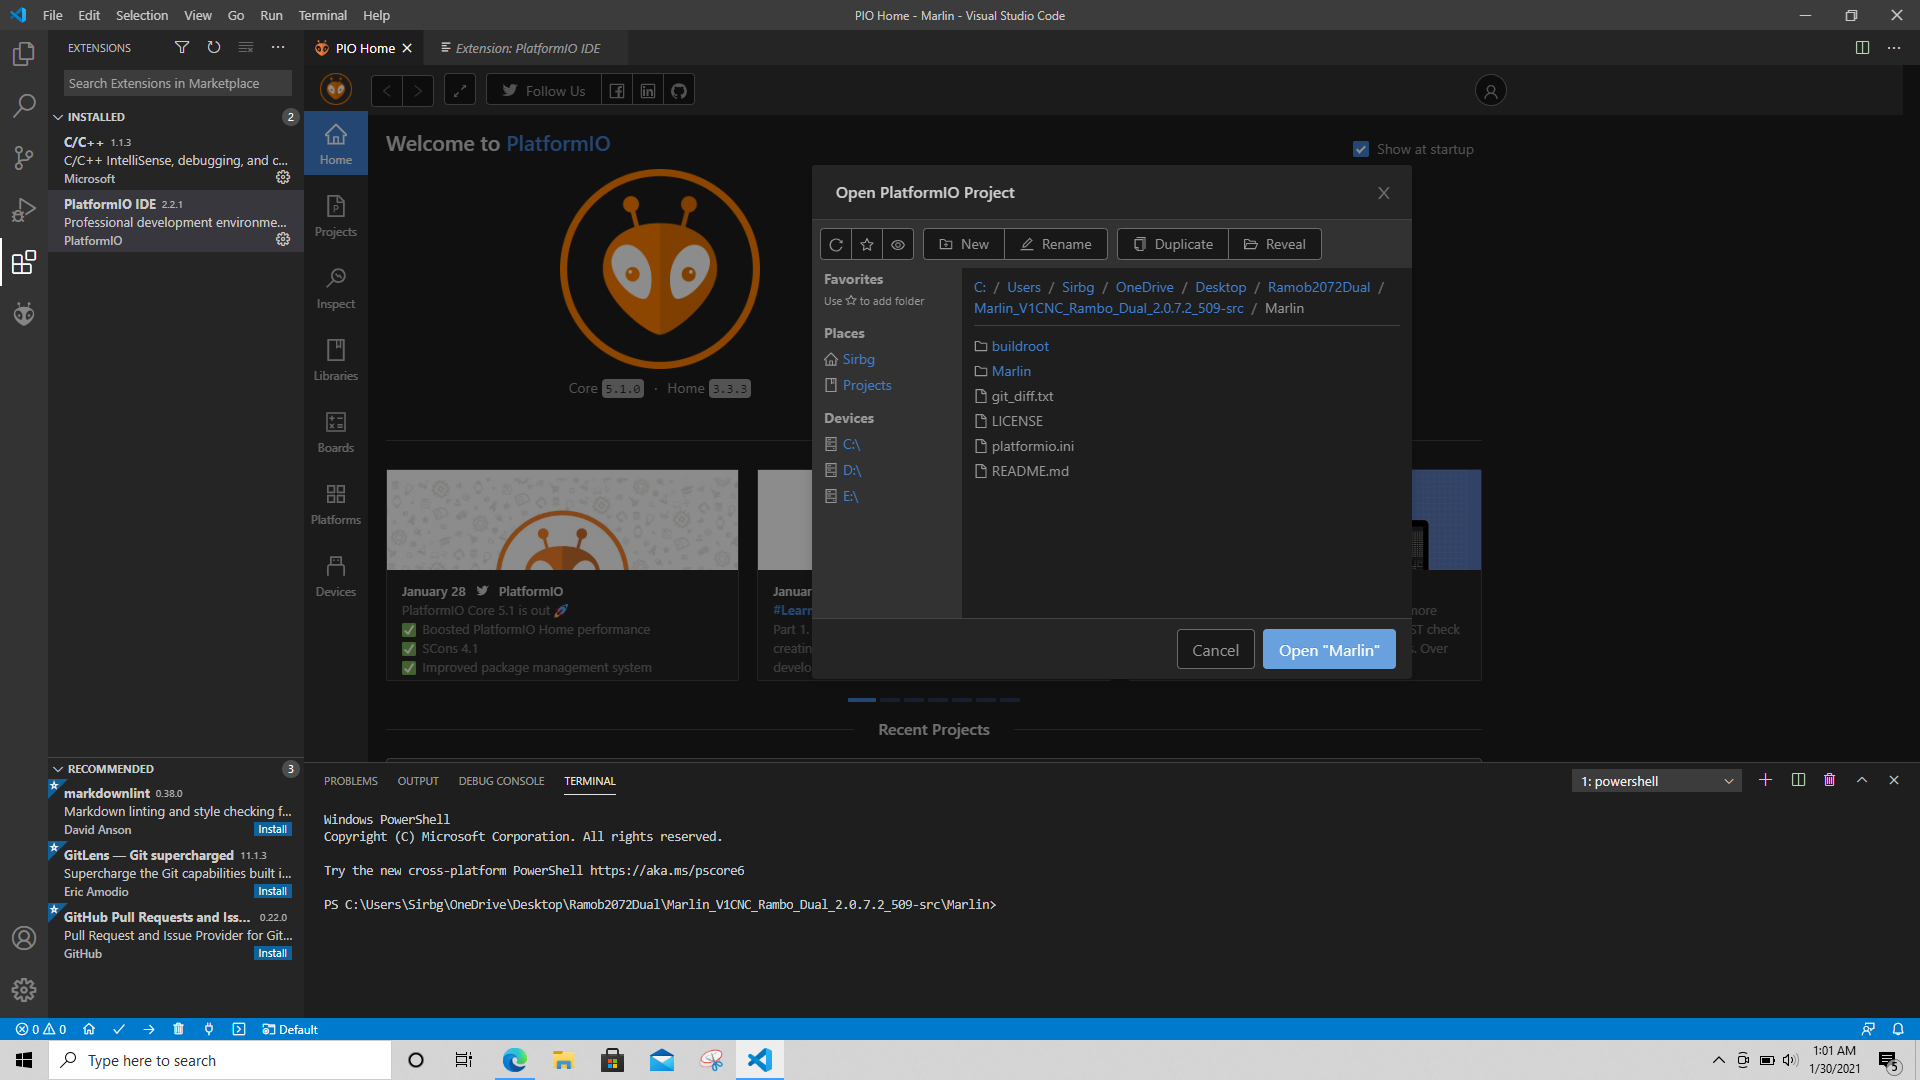1920x1080 pixels.
Task: Show hidden system tray icons
Action: click(1718, 1060)
